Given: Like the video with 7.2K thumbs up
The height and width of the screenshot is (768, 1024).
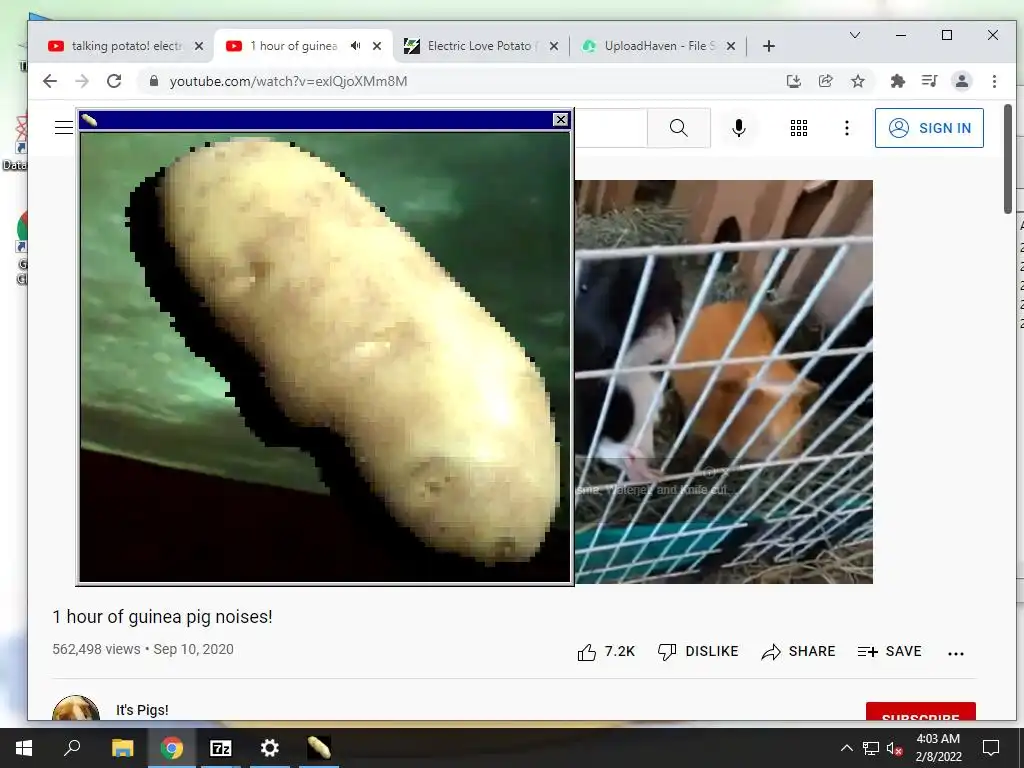Looking at the screenshot, I should coord(606,652).
